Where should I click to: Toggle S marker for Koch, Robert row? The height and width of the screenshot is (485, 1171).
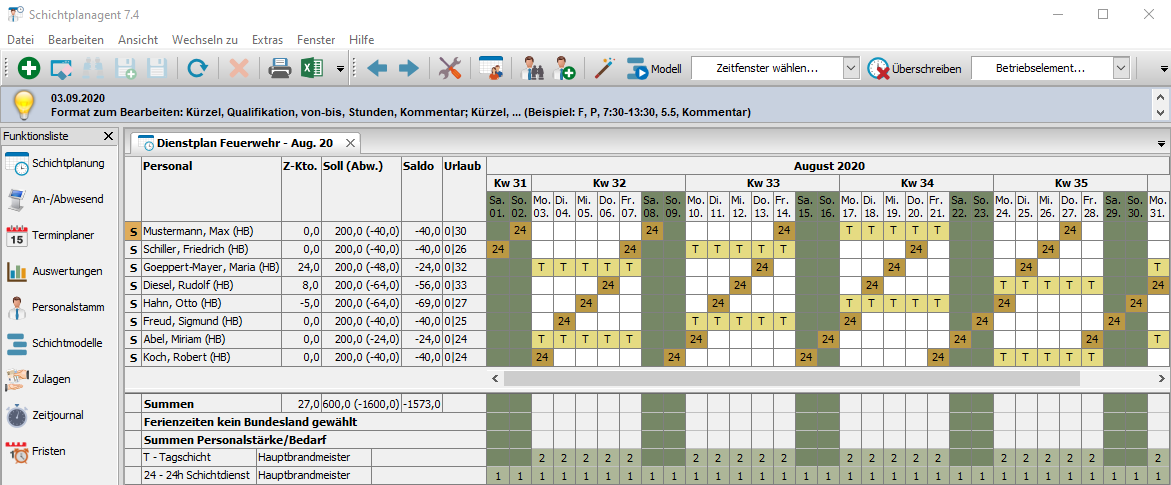pos(132,357)
